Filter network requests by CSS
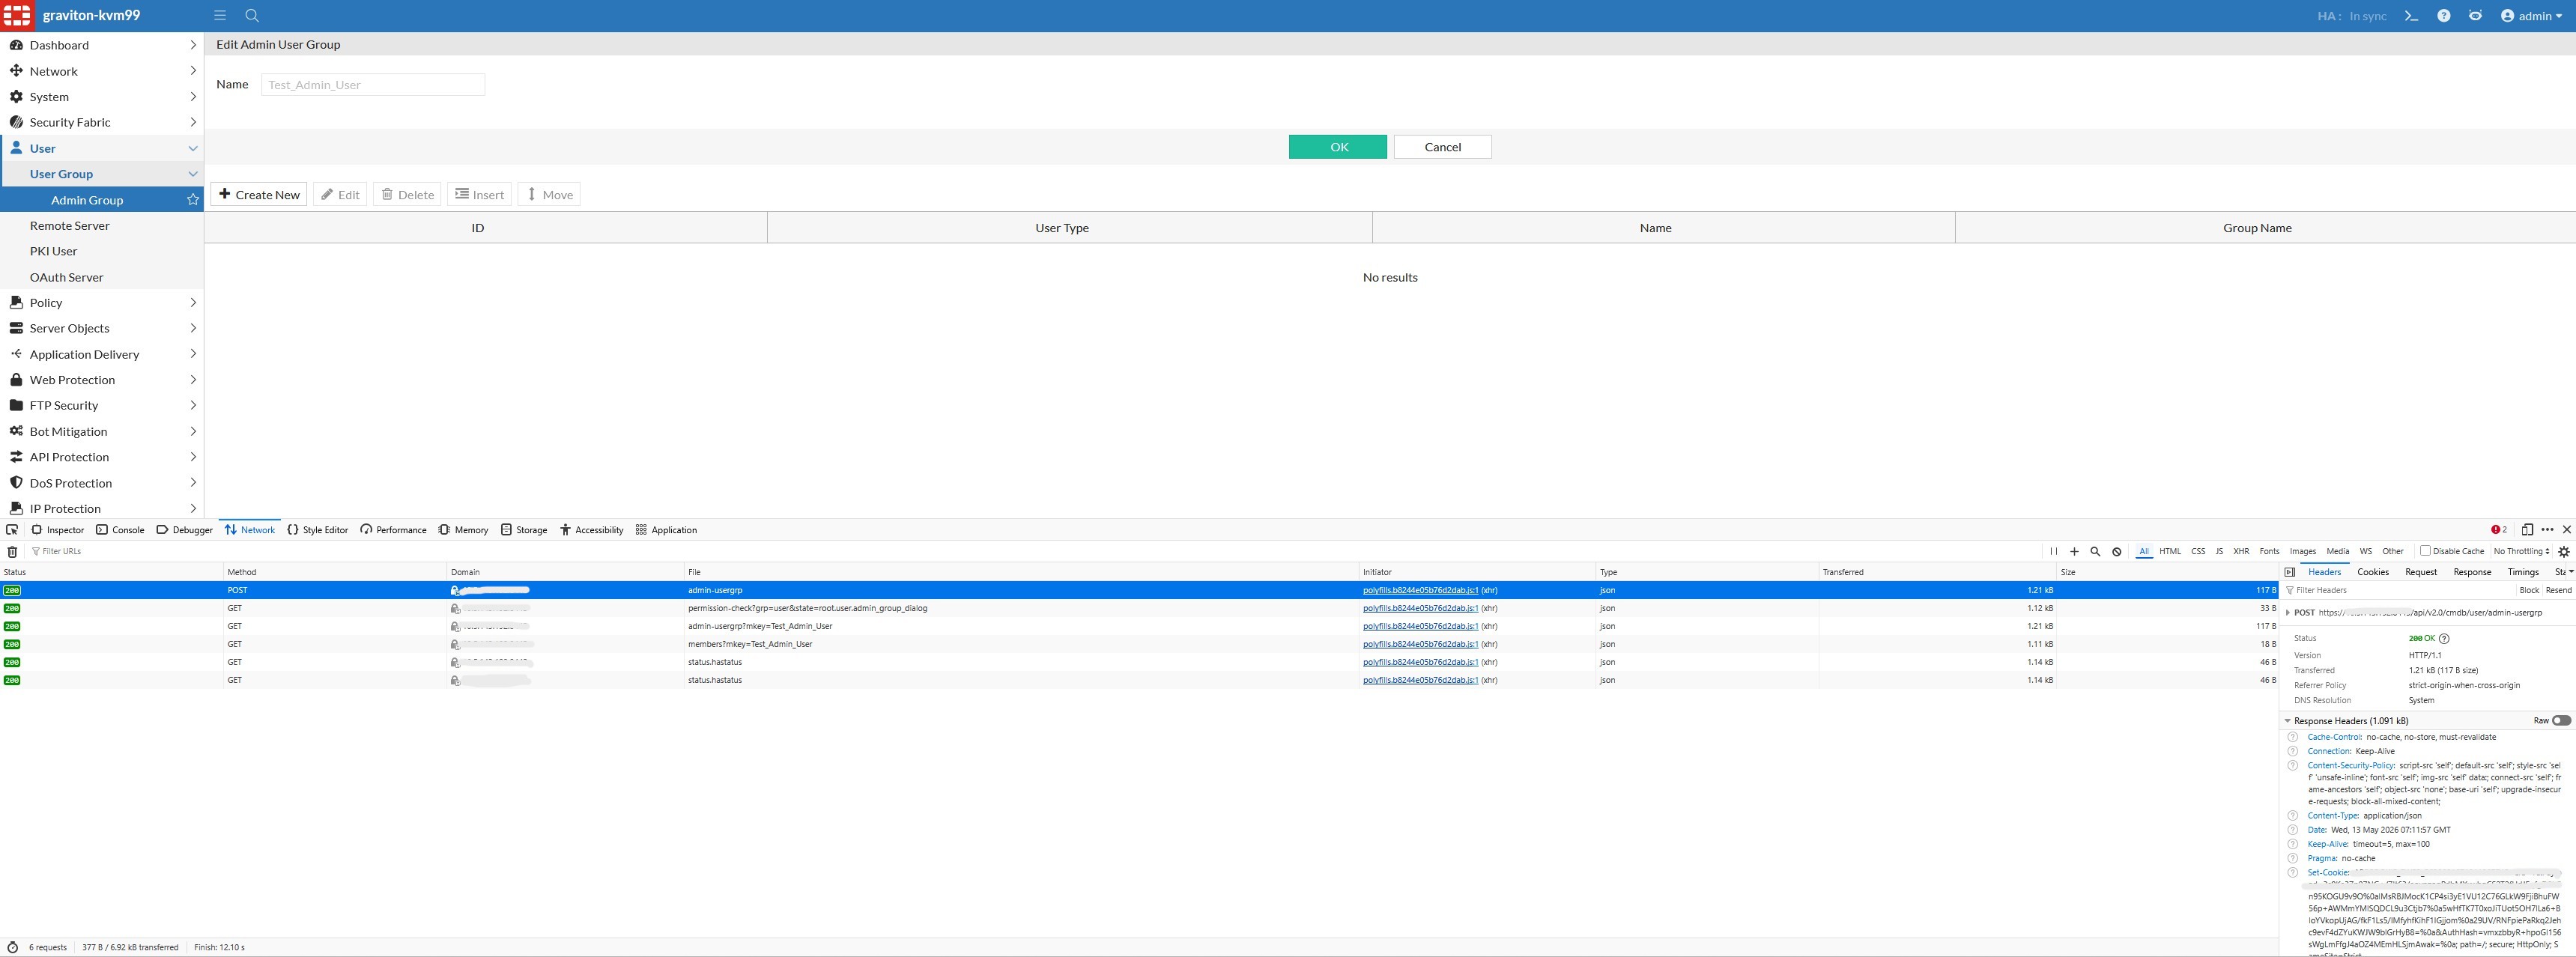This screenshot has height=957, width=2576. (2197, 551)
